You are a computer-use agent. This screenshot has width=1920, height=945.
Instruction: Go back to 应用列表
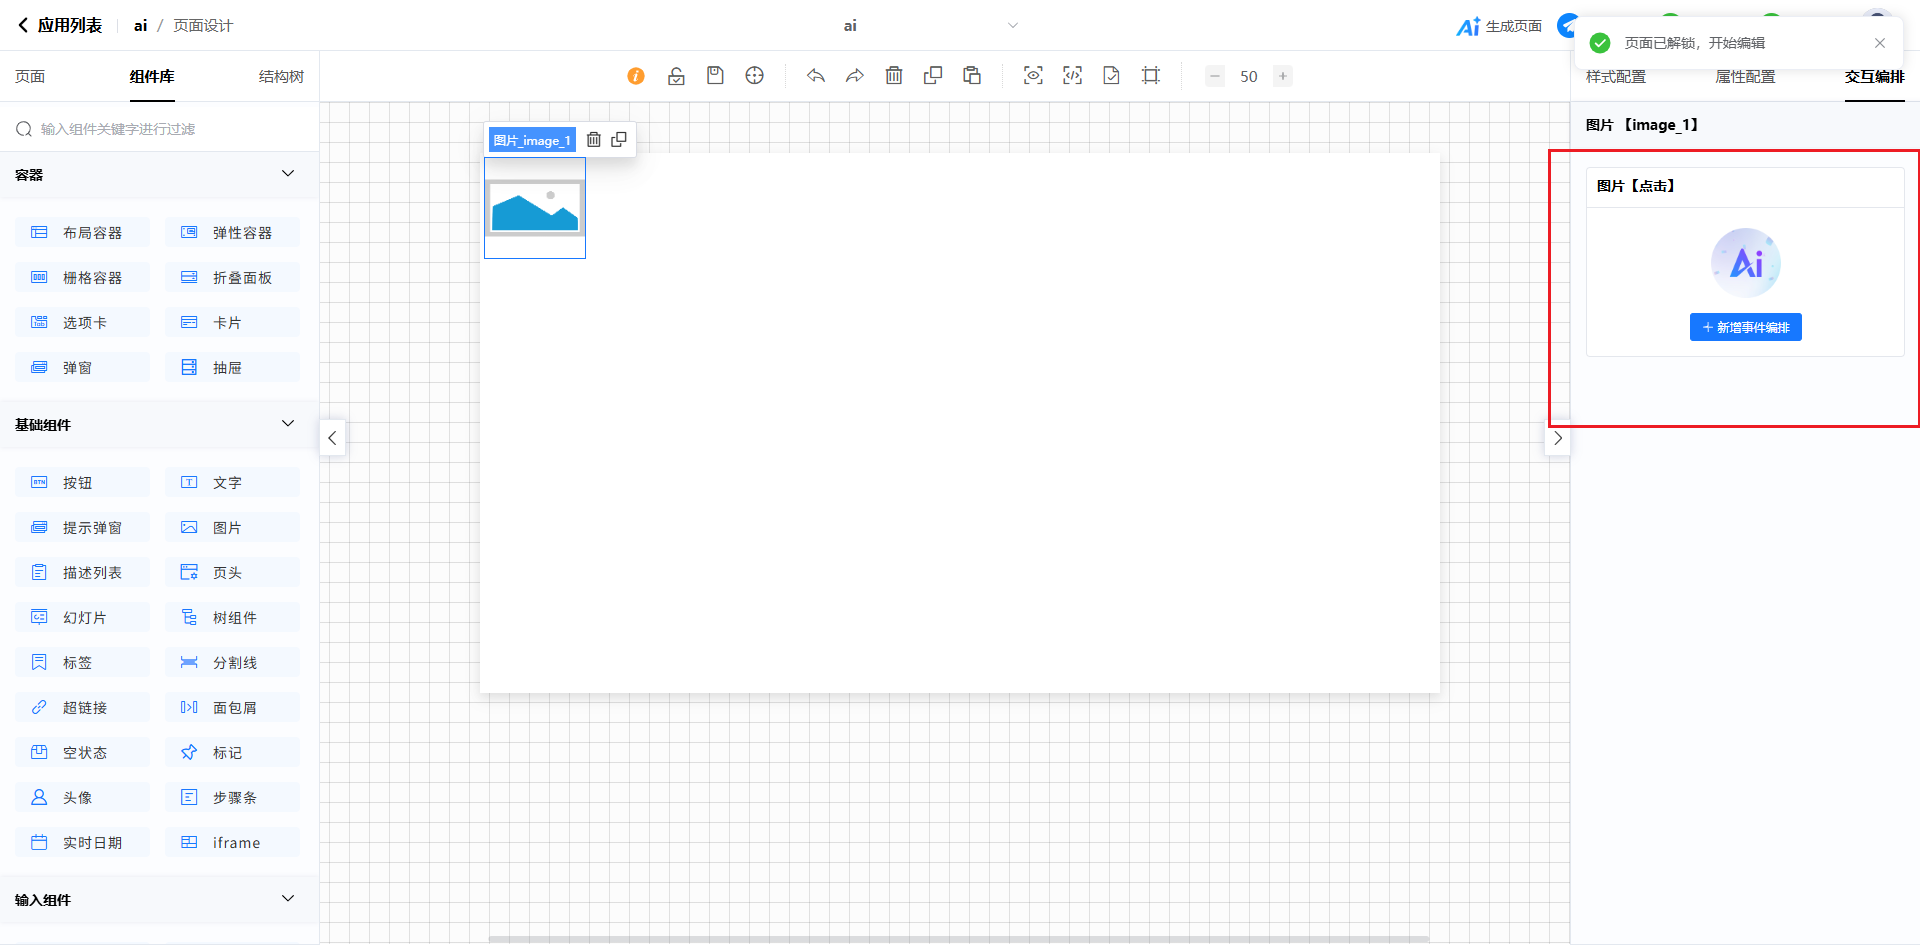point(60,26)
